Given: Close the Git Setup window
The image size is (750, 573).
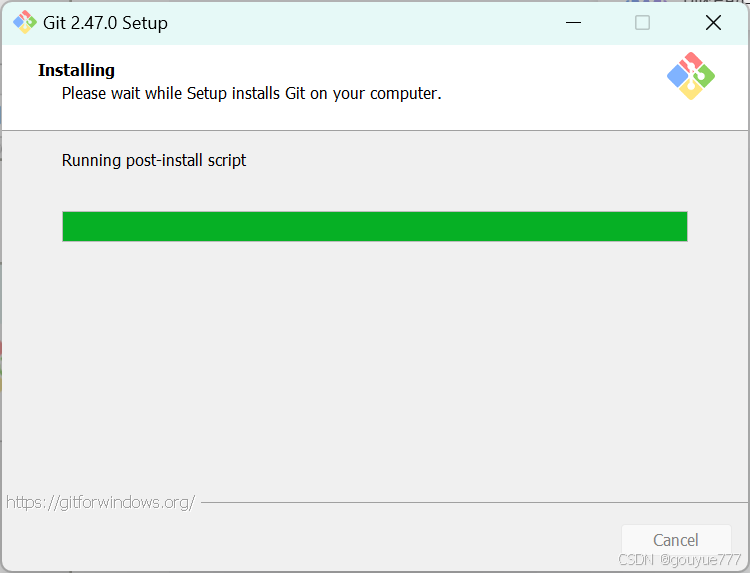Looking at the screenshot, I should (713, 22).
